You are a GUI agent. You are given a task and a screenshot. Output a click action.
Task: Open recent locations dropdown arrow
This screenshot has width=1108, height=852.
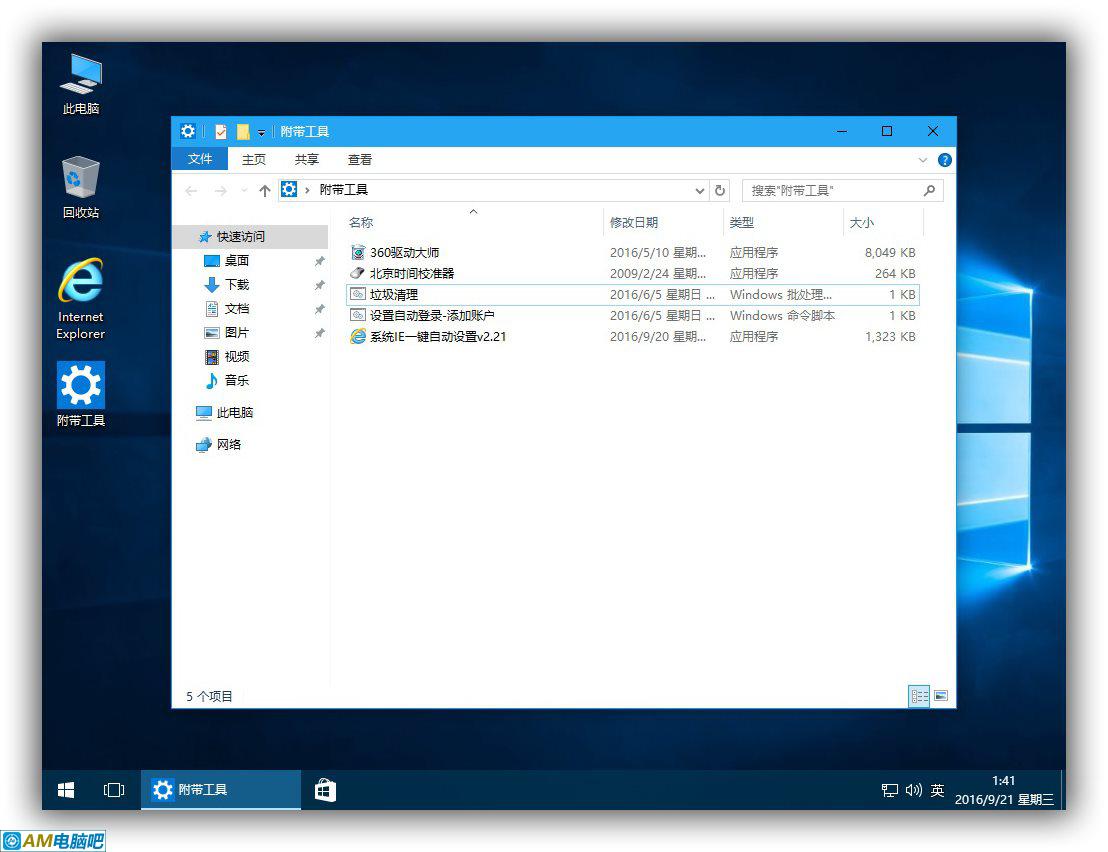(x=244, y=190)
